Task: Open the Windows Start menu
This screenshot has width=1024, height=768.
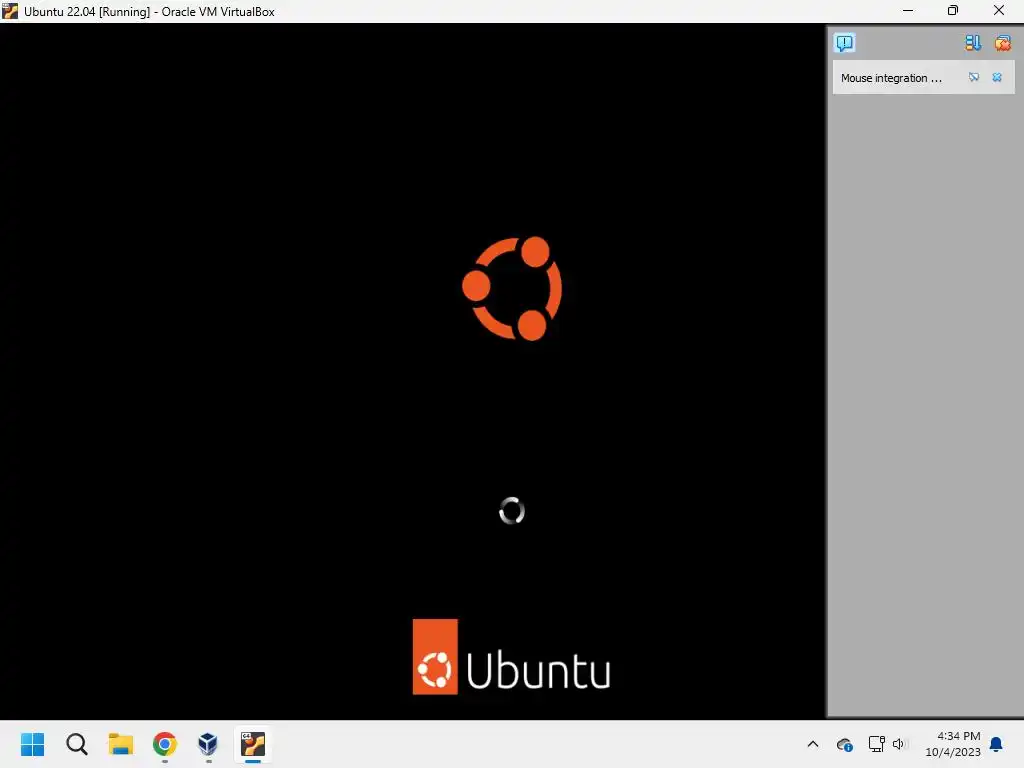Action: pyautogui.click(x=33, y=744)
